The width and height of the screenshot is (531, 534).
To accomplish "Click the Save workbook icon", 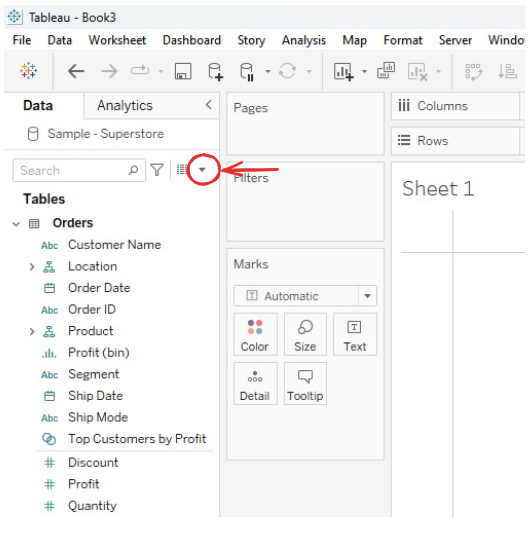I will [183, 72].
